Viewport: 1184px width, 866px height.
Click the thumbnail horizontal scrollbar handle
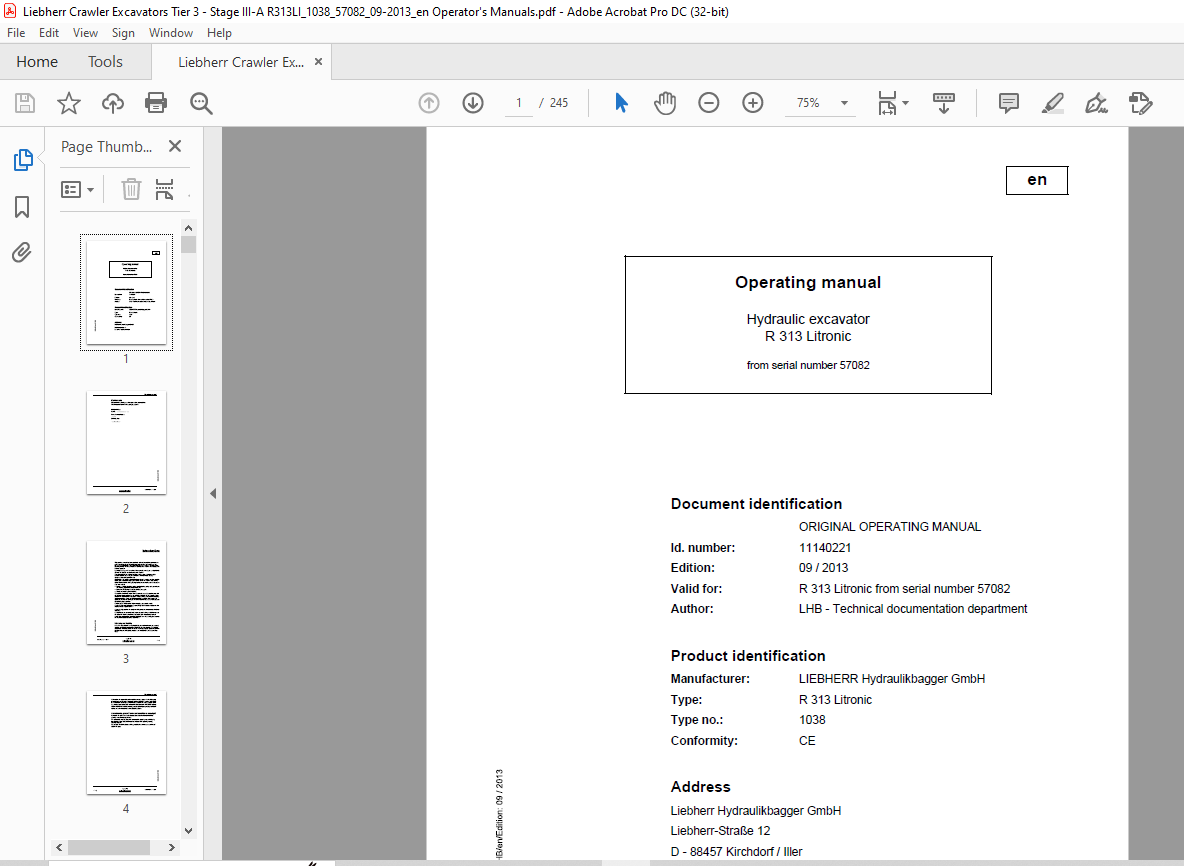click(x=109, y=848)
